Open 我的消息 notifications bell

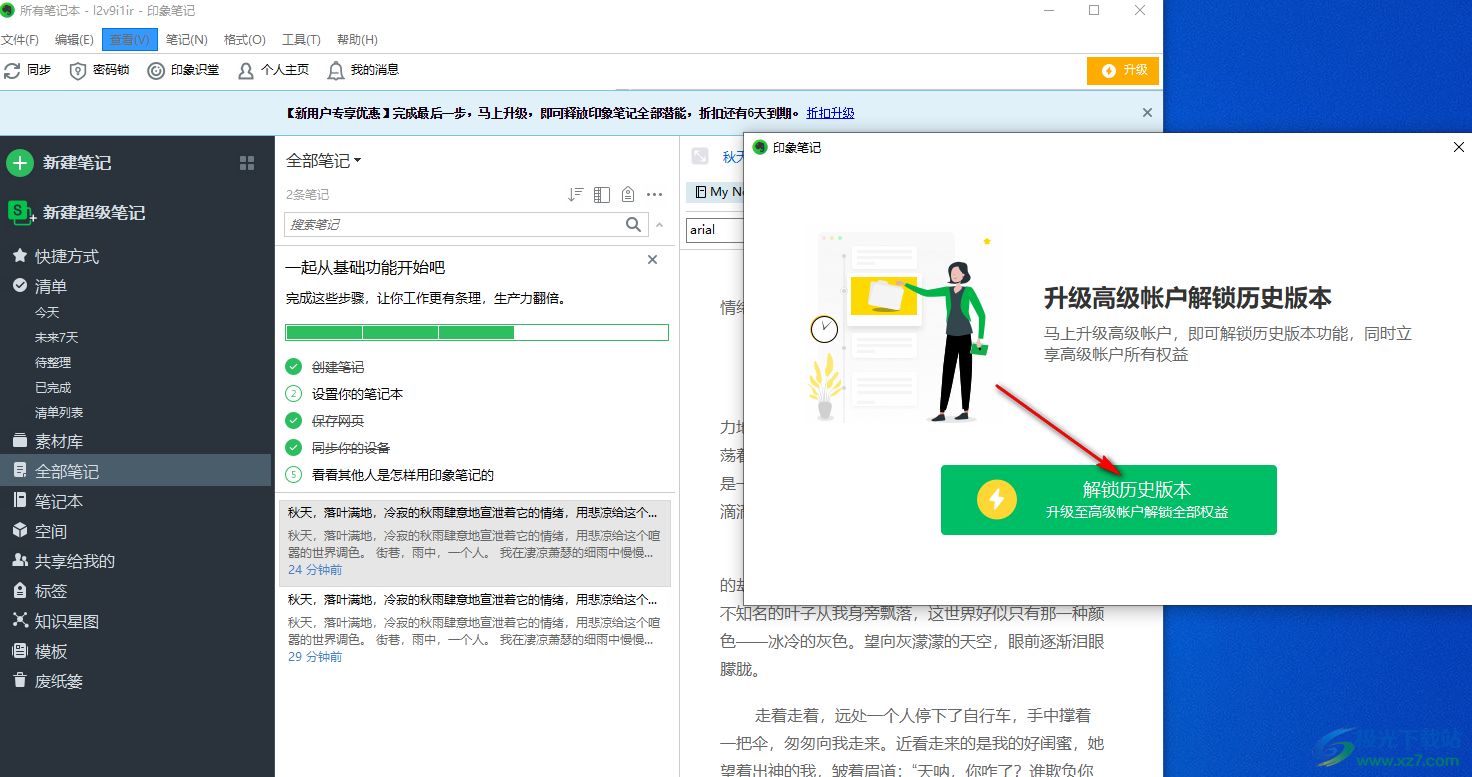click(363, 70)
